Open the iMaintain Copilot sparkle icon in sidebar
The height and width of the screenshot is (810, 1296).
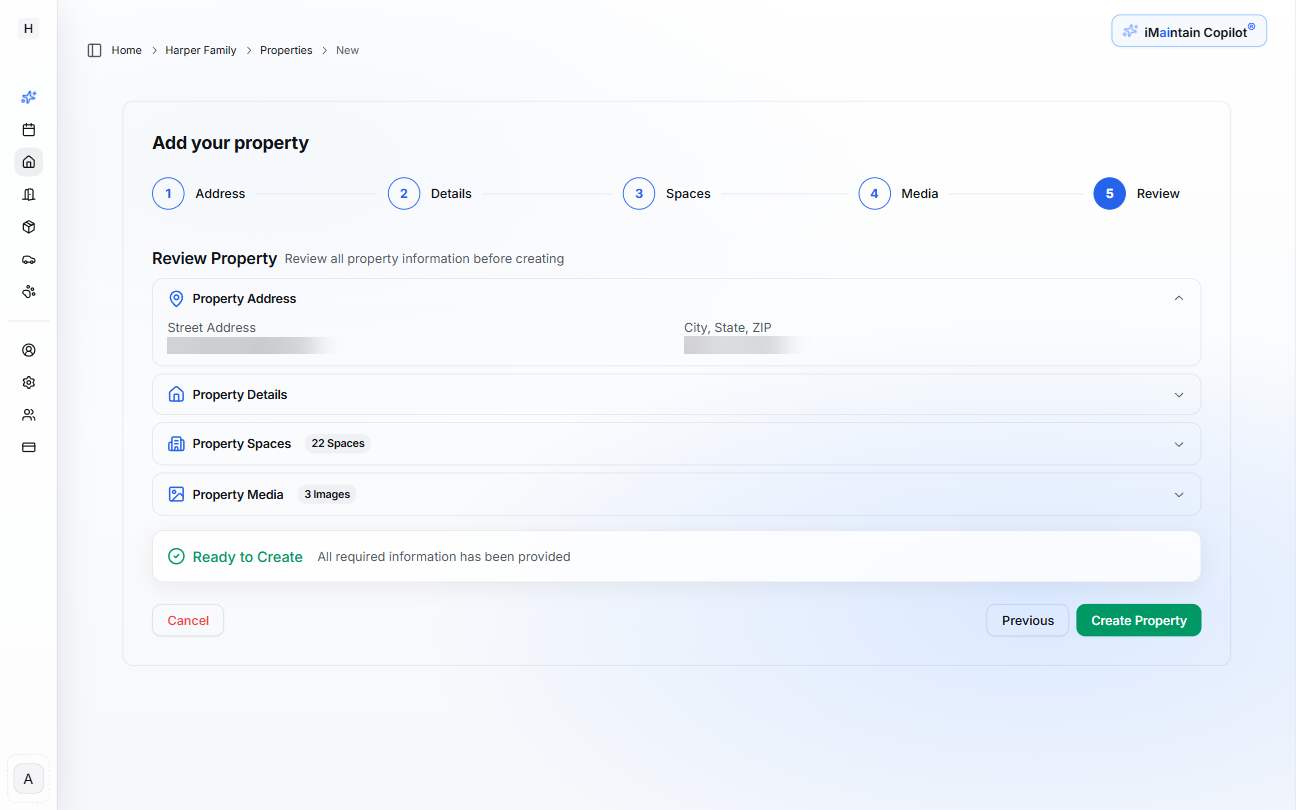point(28,97)
